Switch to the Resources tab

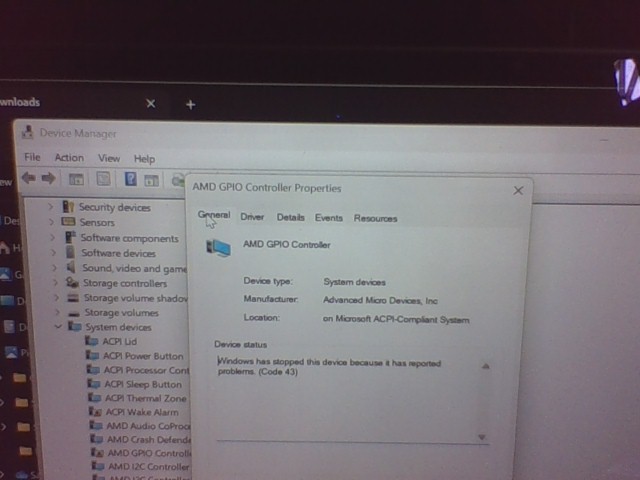pyautogui.click(x=376, y=218)
